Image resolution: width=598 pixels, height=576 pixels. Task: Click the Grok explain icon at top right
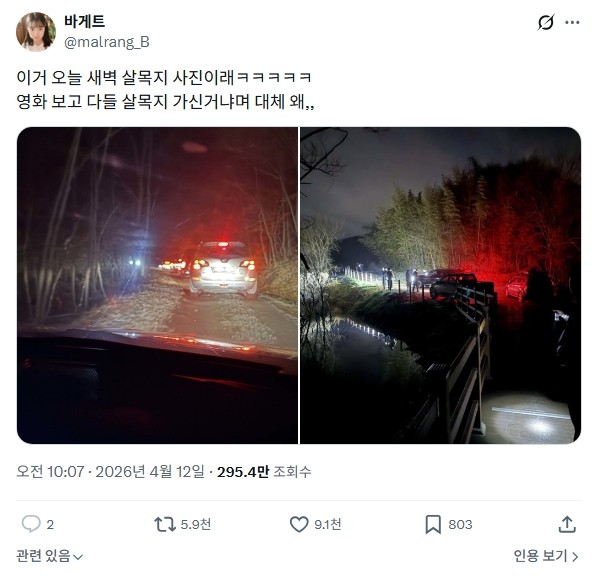click(x=545, y=23)
